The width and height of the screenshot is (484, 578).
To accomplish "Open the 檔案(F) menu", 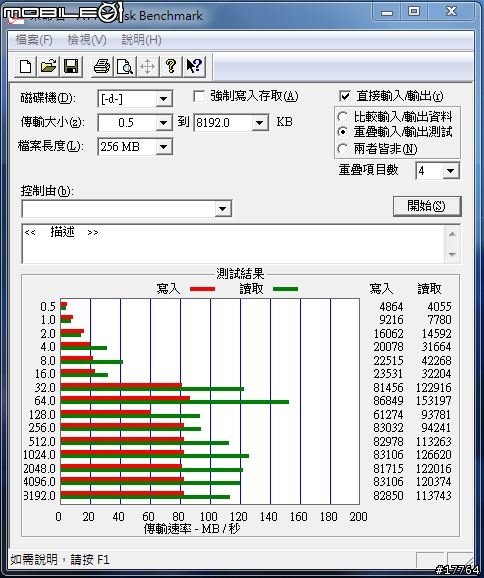I will pyautogui.click(x=34, y=40).
